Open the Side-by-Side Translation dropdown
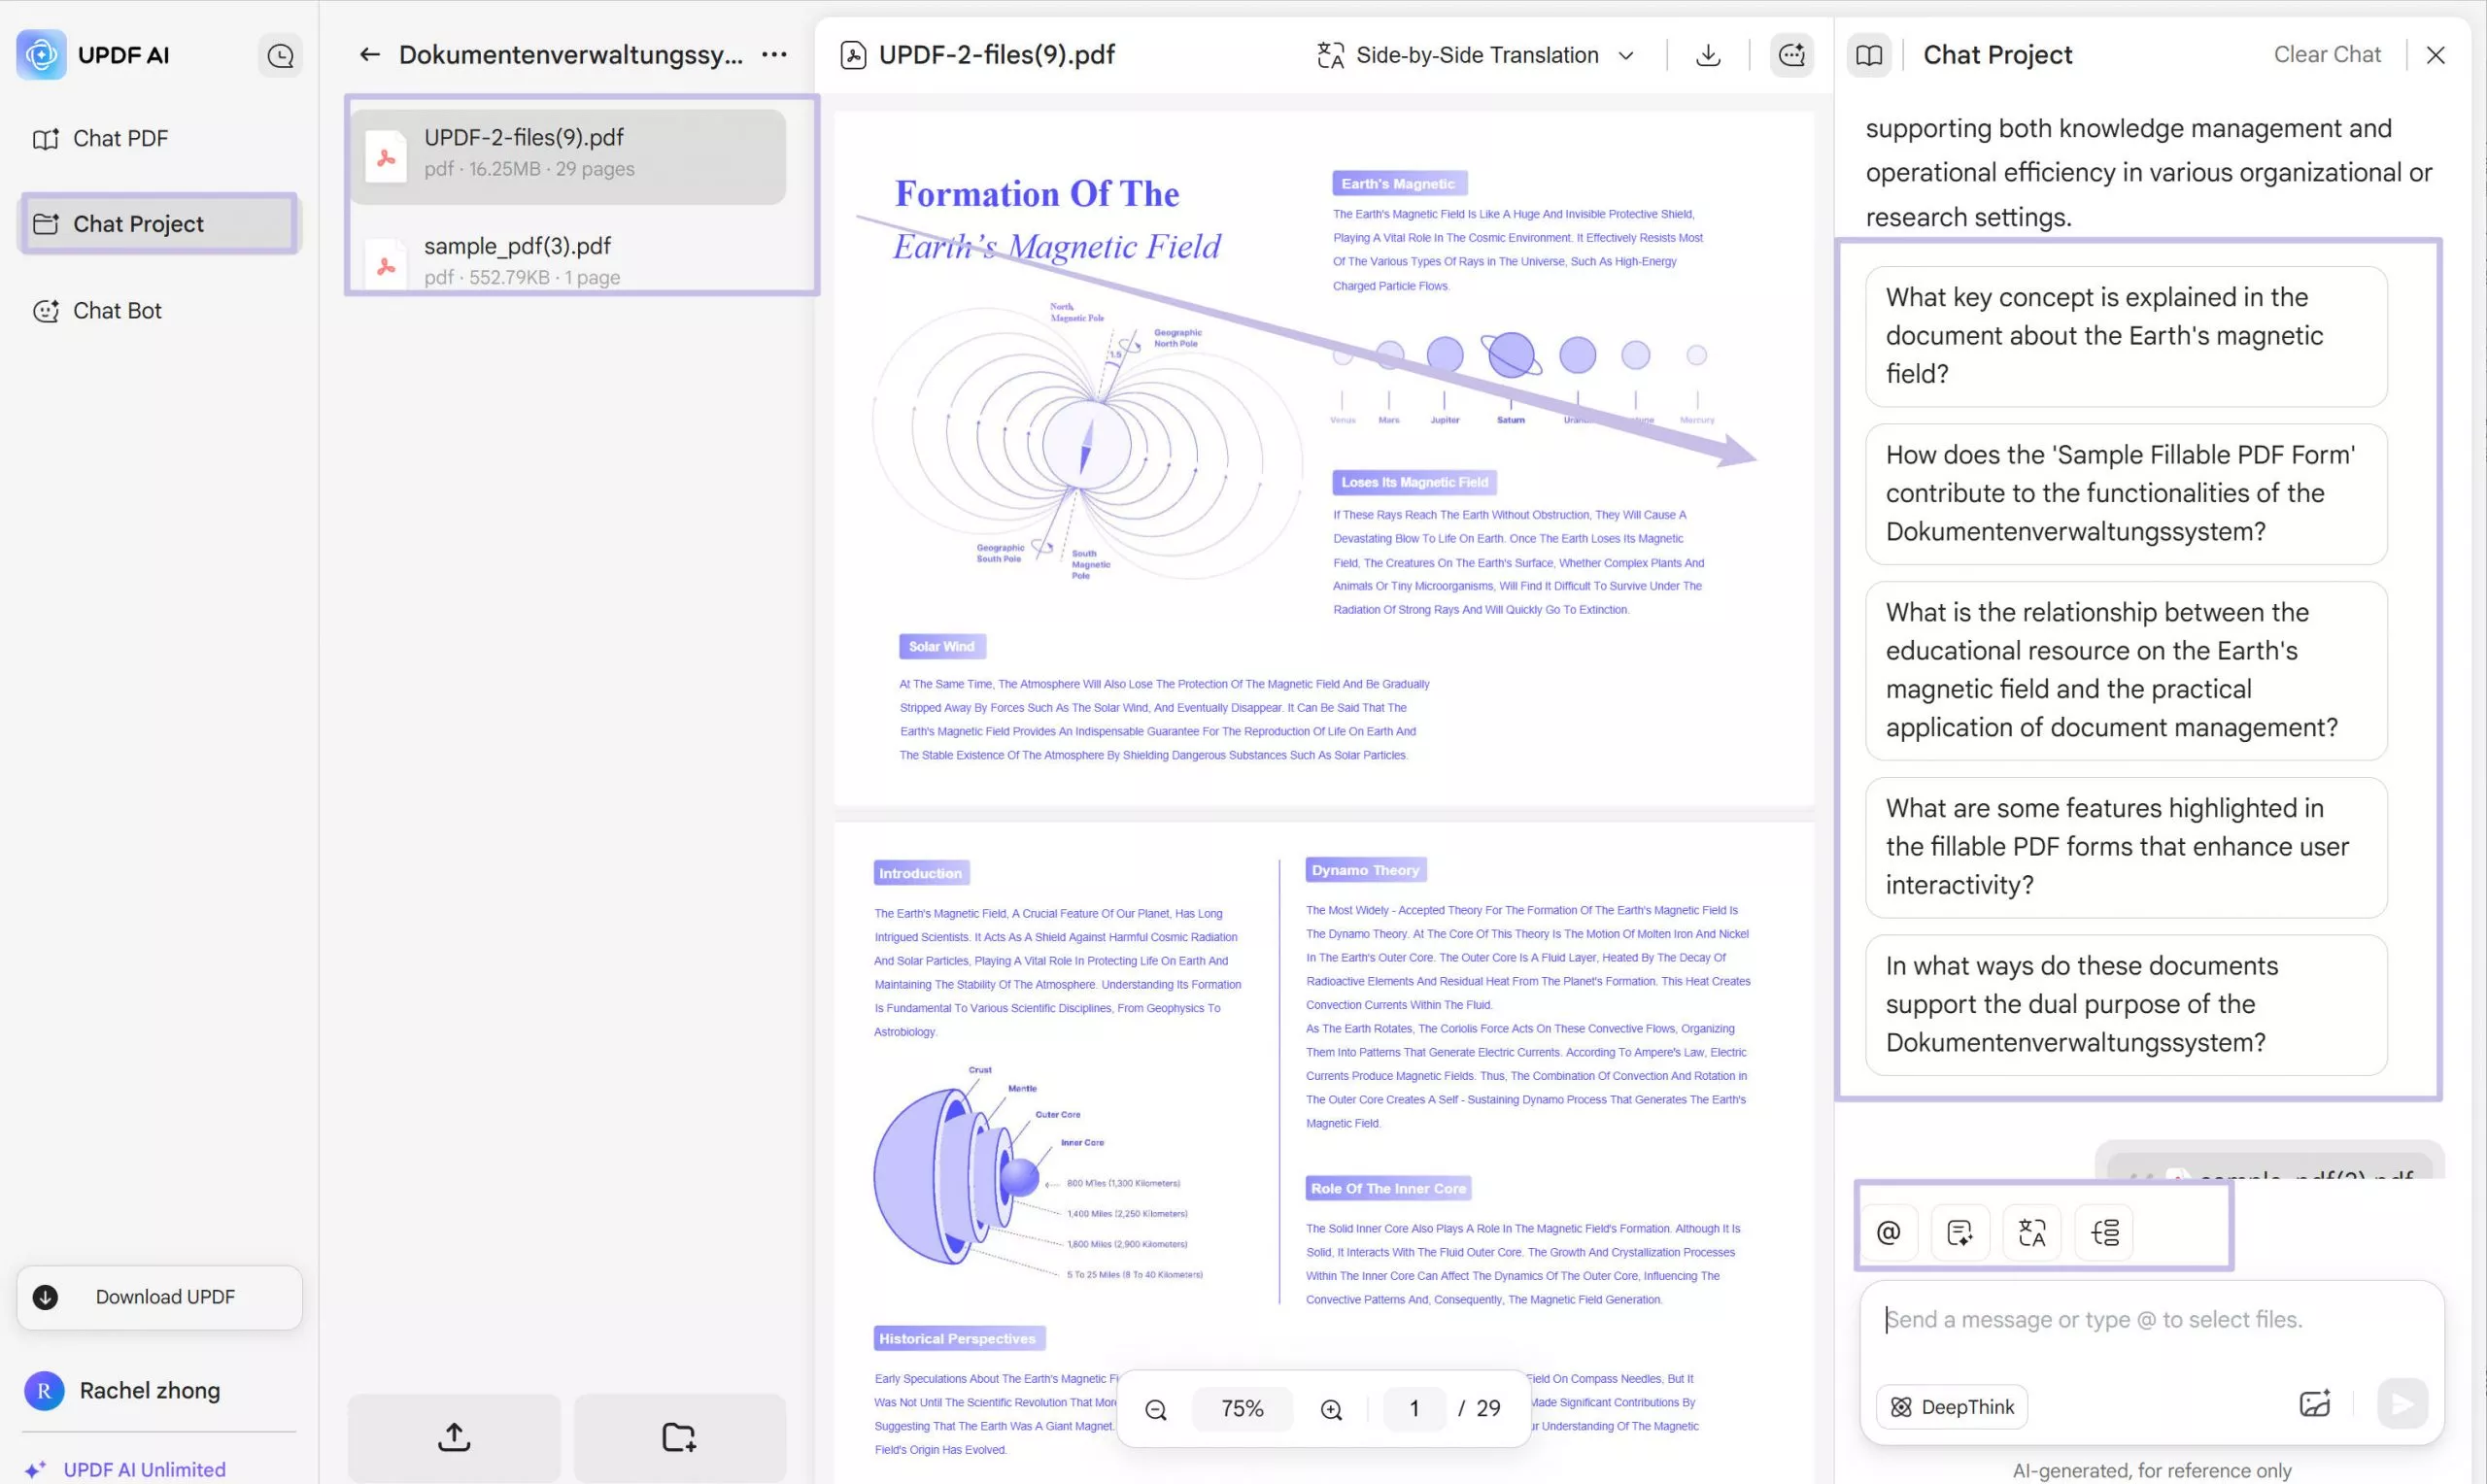The height and width of the screenshot is (1484, 2487). pos(1475,55)
